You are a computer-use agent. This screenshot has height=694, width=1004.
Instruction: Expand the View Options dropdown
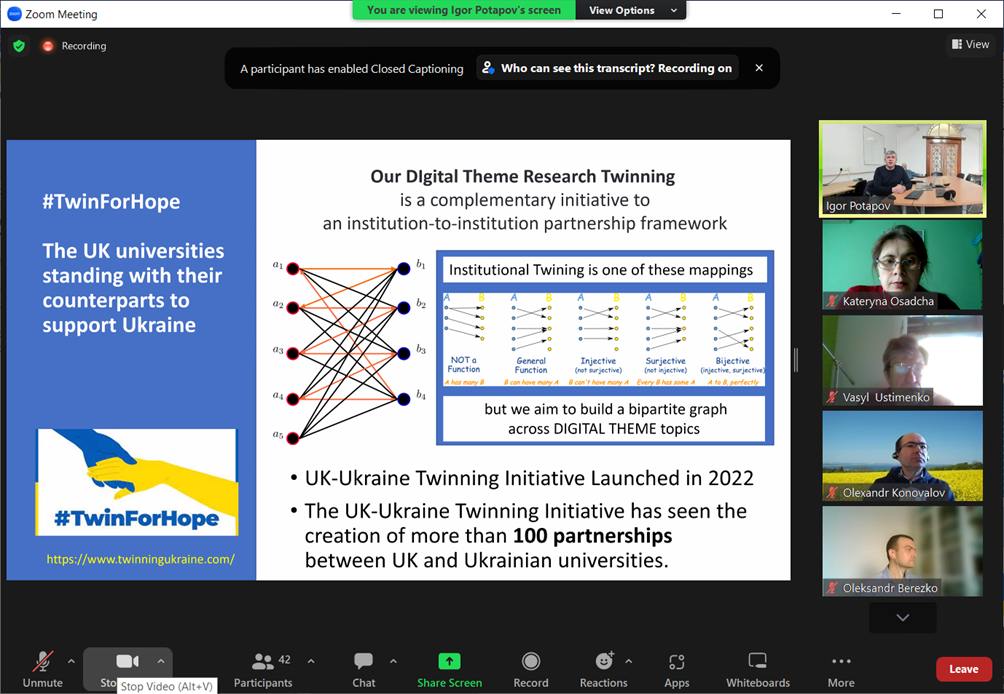coord(633,10)
